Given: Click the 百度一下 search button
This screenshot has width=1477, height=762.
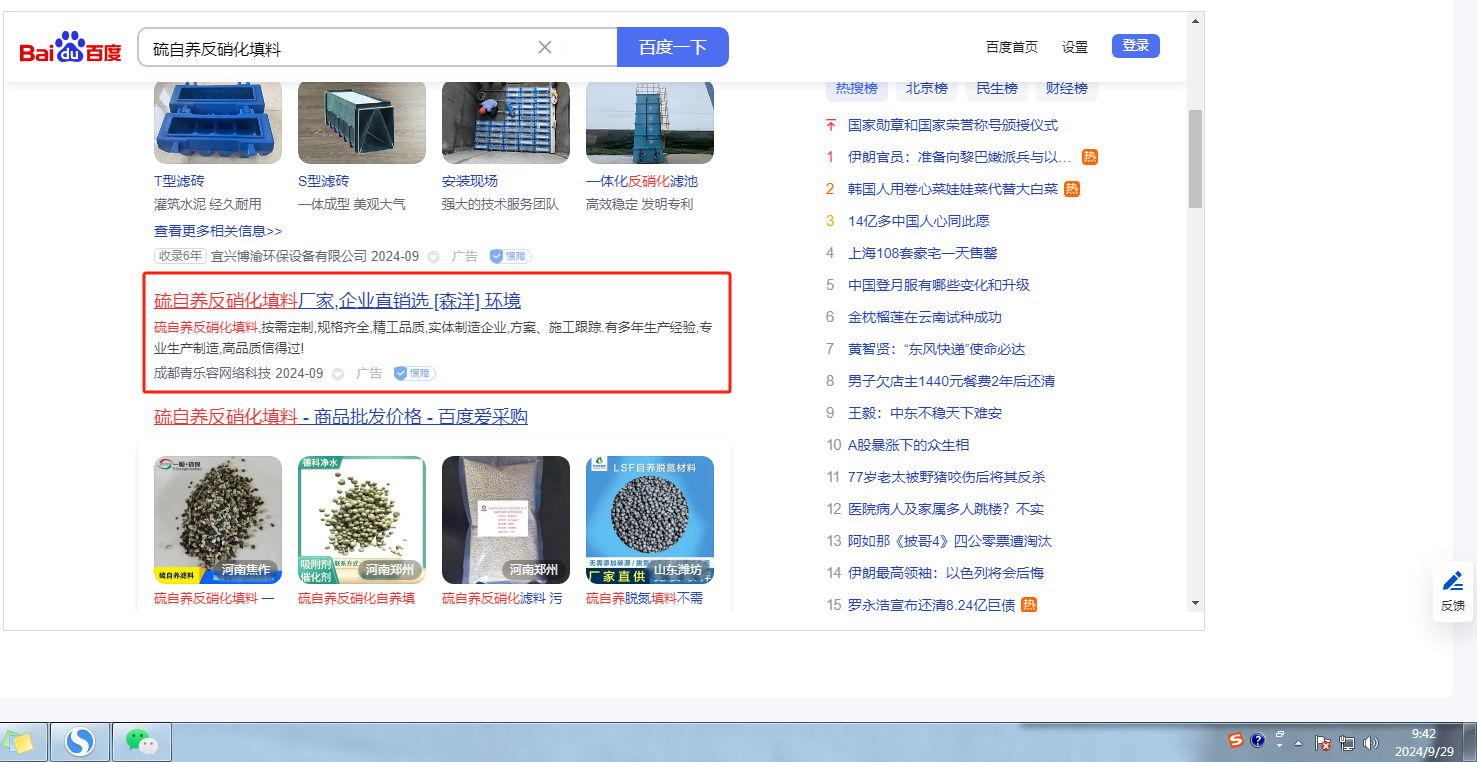Looking at the screenshot, I should [x=673, y=47].
